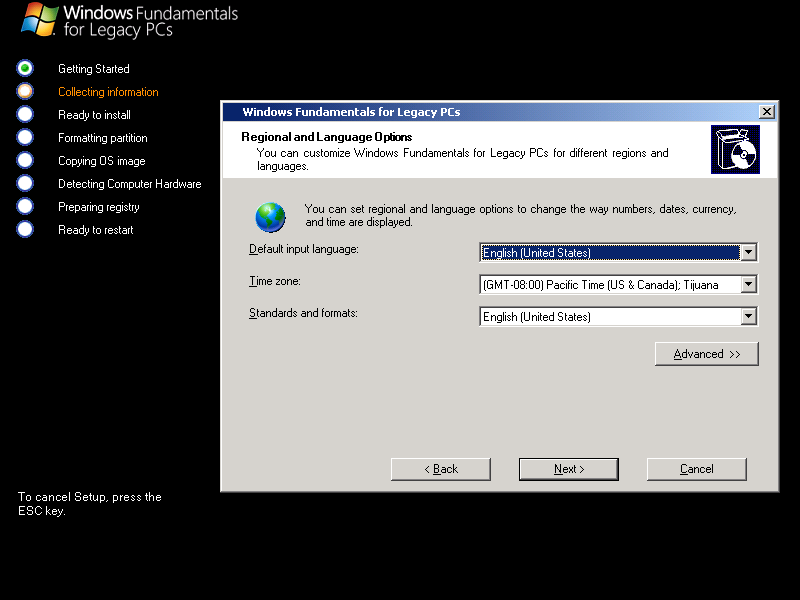Click the Collecting information progress indicator

coord(24,91)
